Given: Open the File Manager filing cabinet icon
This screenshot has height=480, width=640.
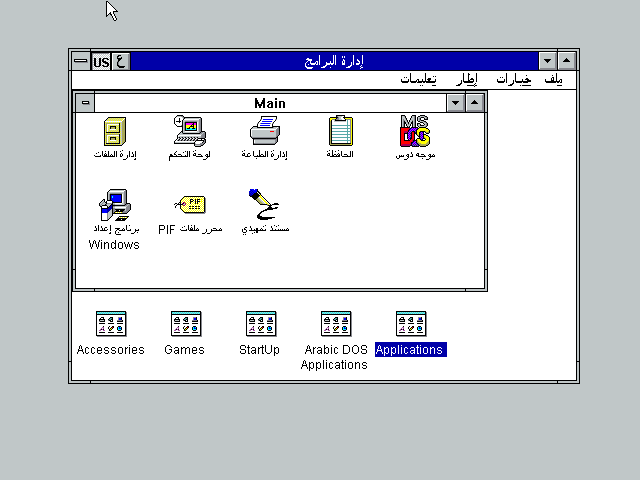Looking at the screenshot, I should click(x=115, y=131).
